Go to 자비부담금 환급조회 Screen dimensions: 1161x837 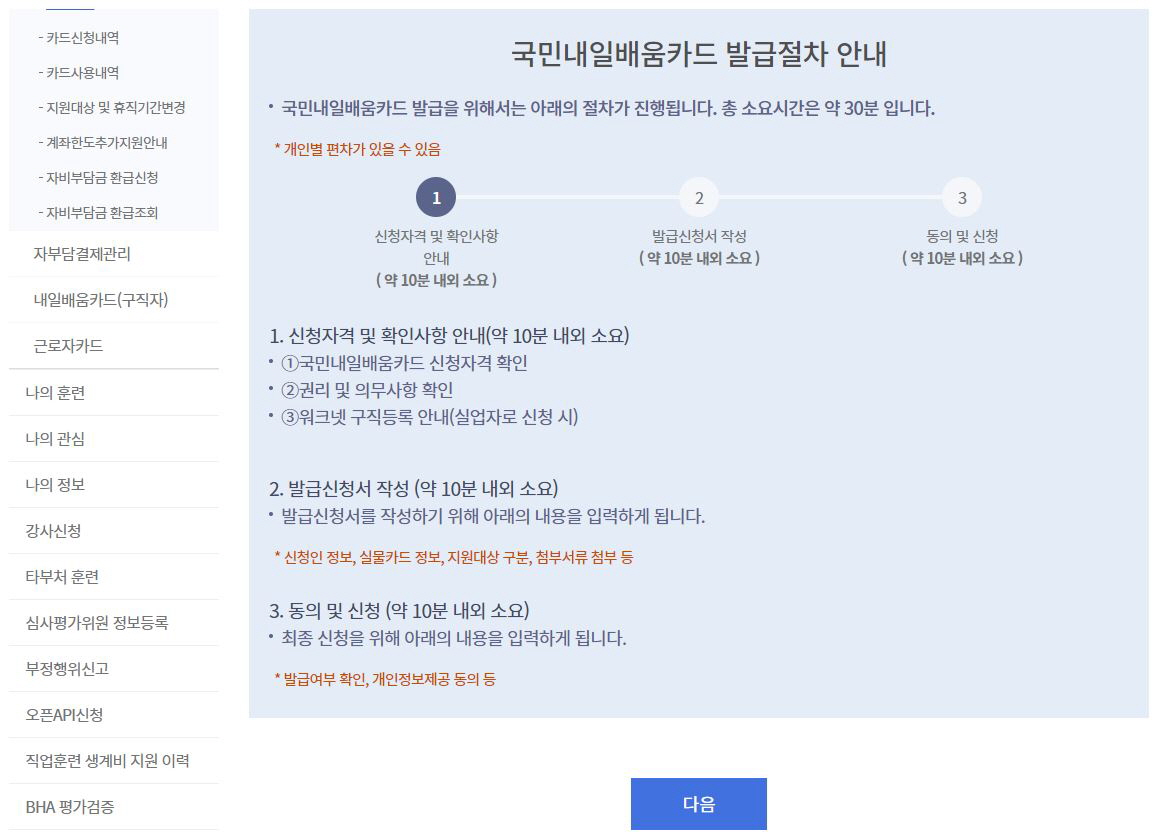click(98, 213)
